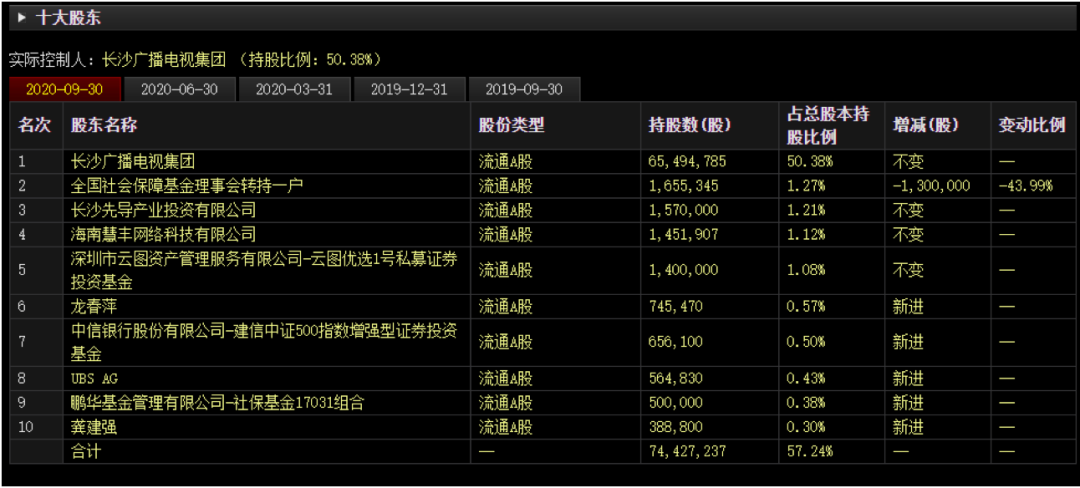Click the 0.57% ratio cell
The height and width of the screenshot is (488, 1080).
(x=806, y=306)
